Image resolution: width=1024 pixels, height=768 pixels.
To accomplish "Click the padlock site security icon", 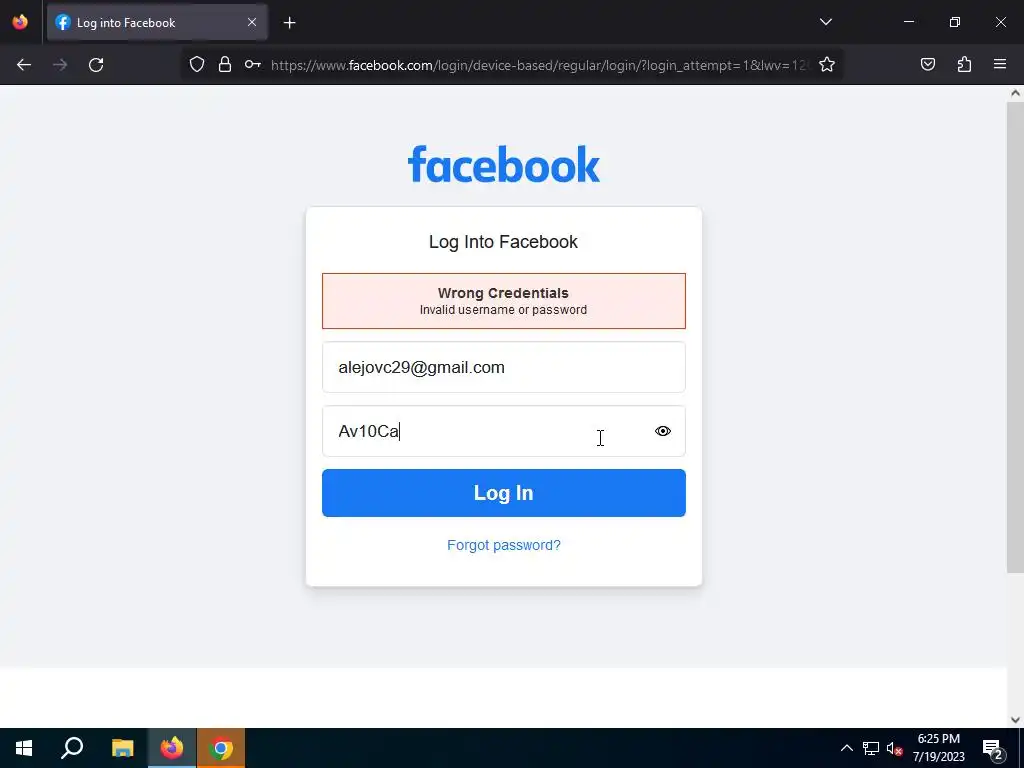I will coord(225,64).
